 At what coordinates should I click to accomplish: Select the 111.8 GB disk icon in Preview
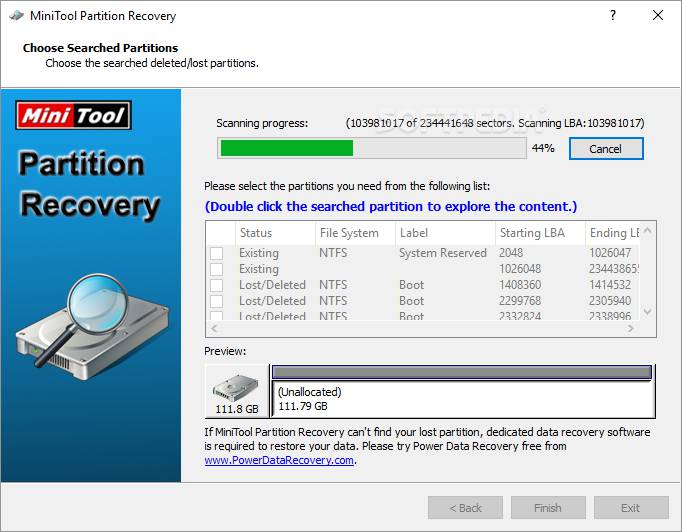tap(237, 391)
